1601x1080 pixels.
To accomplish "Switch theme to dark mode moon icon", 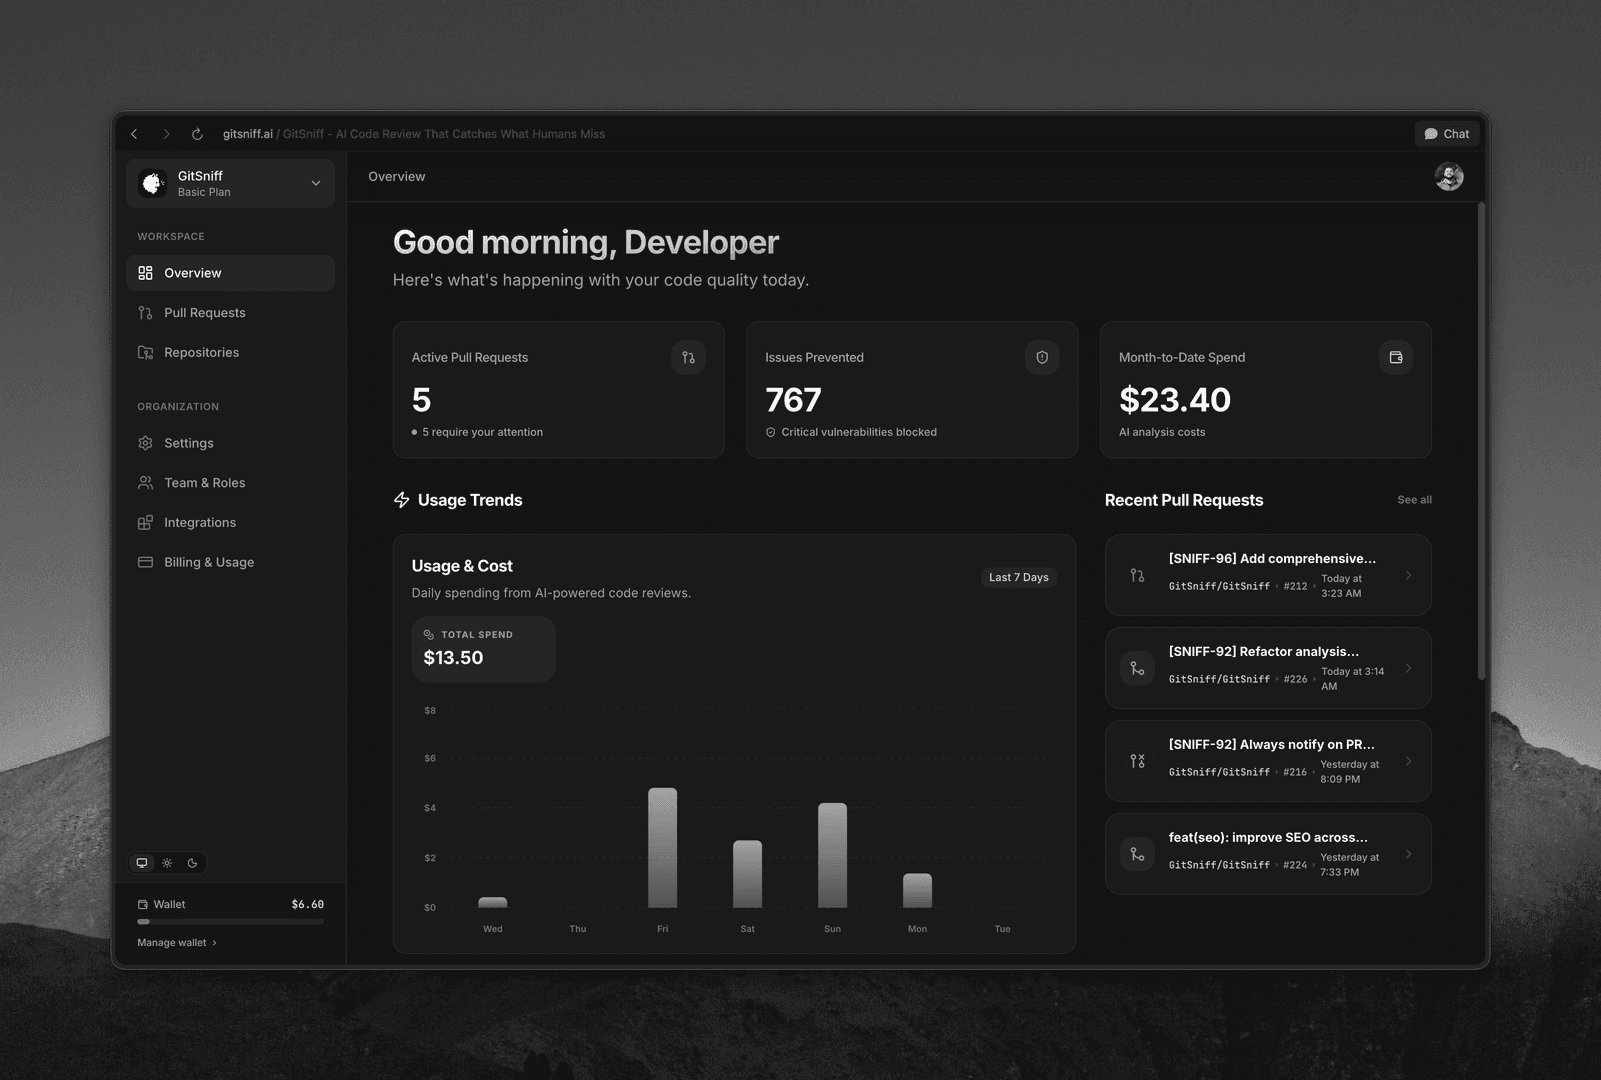I will pos(194,862).
